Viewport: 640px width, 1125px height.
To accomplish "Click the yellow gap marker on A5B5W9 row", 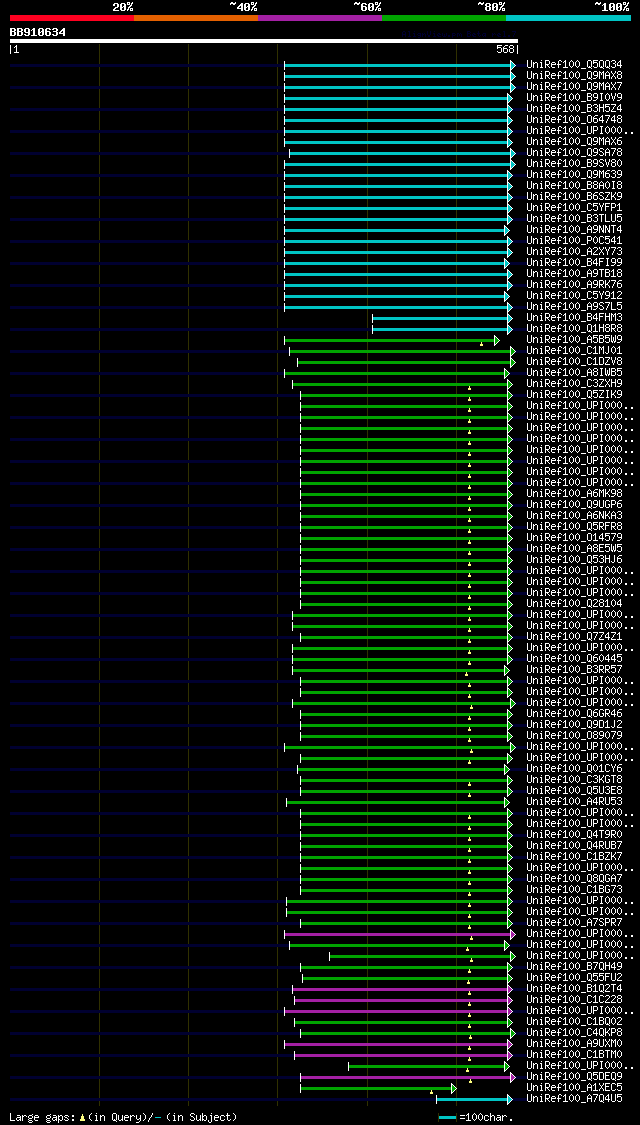I will point(481,344).
